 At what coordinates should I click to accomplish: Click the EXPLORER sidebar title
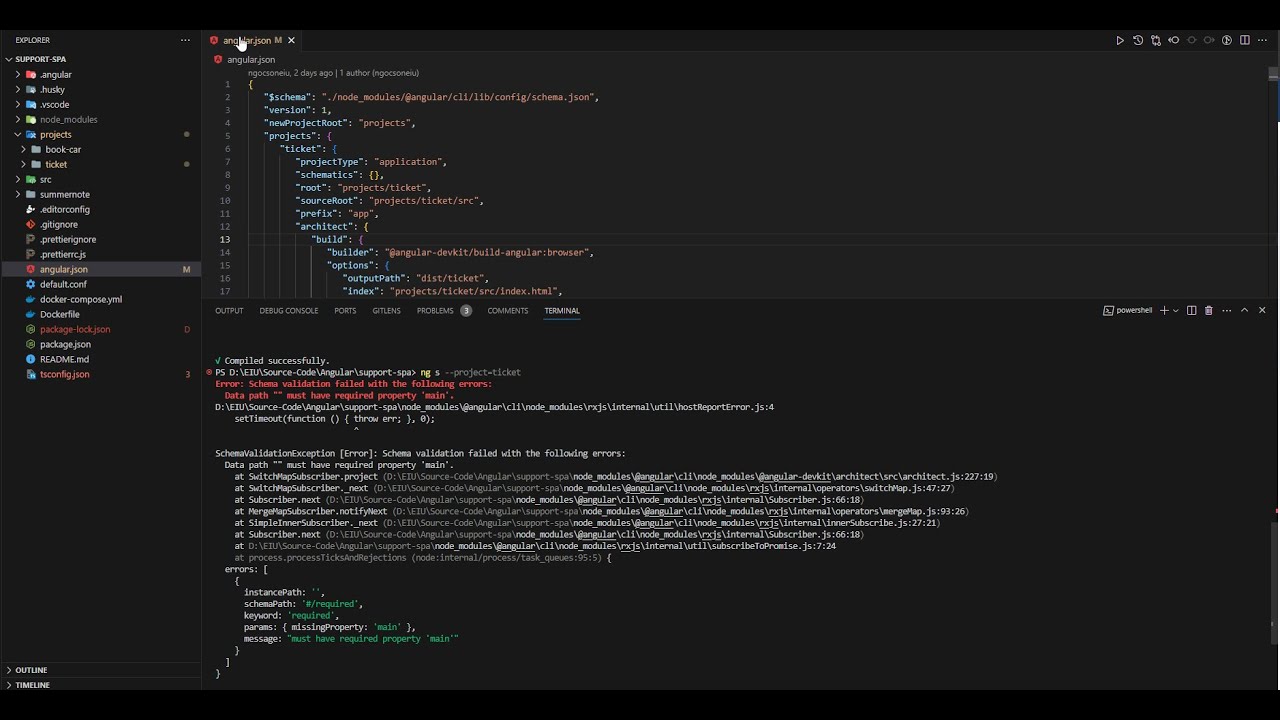pos(33,40)
